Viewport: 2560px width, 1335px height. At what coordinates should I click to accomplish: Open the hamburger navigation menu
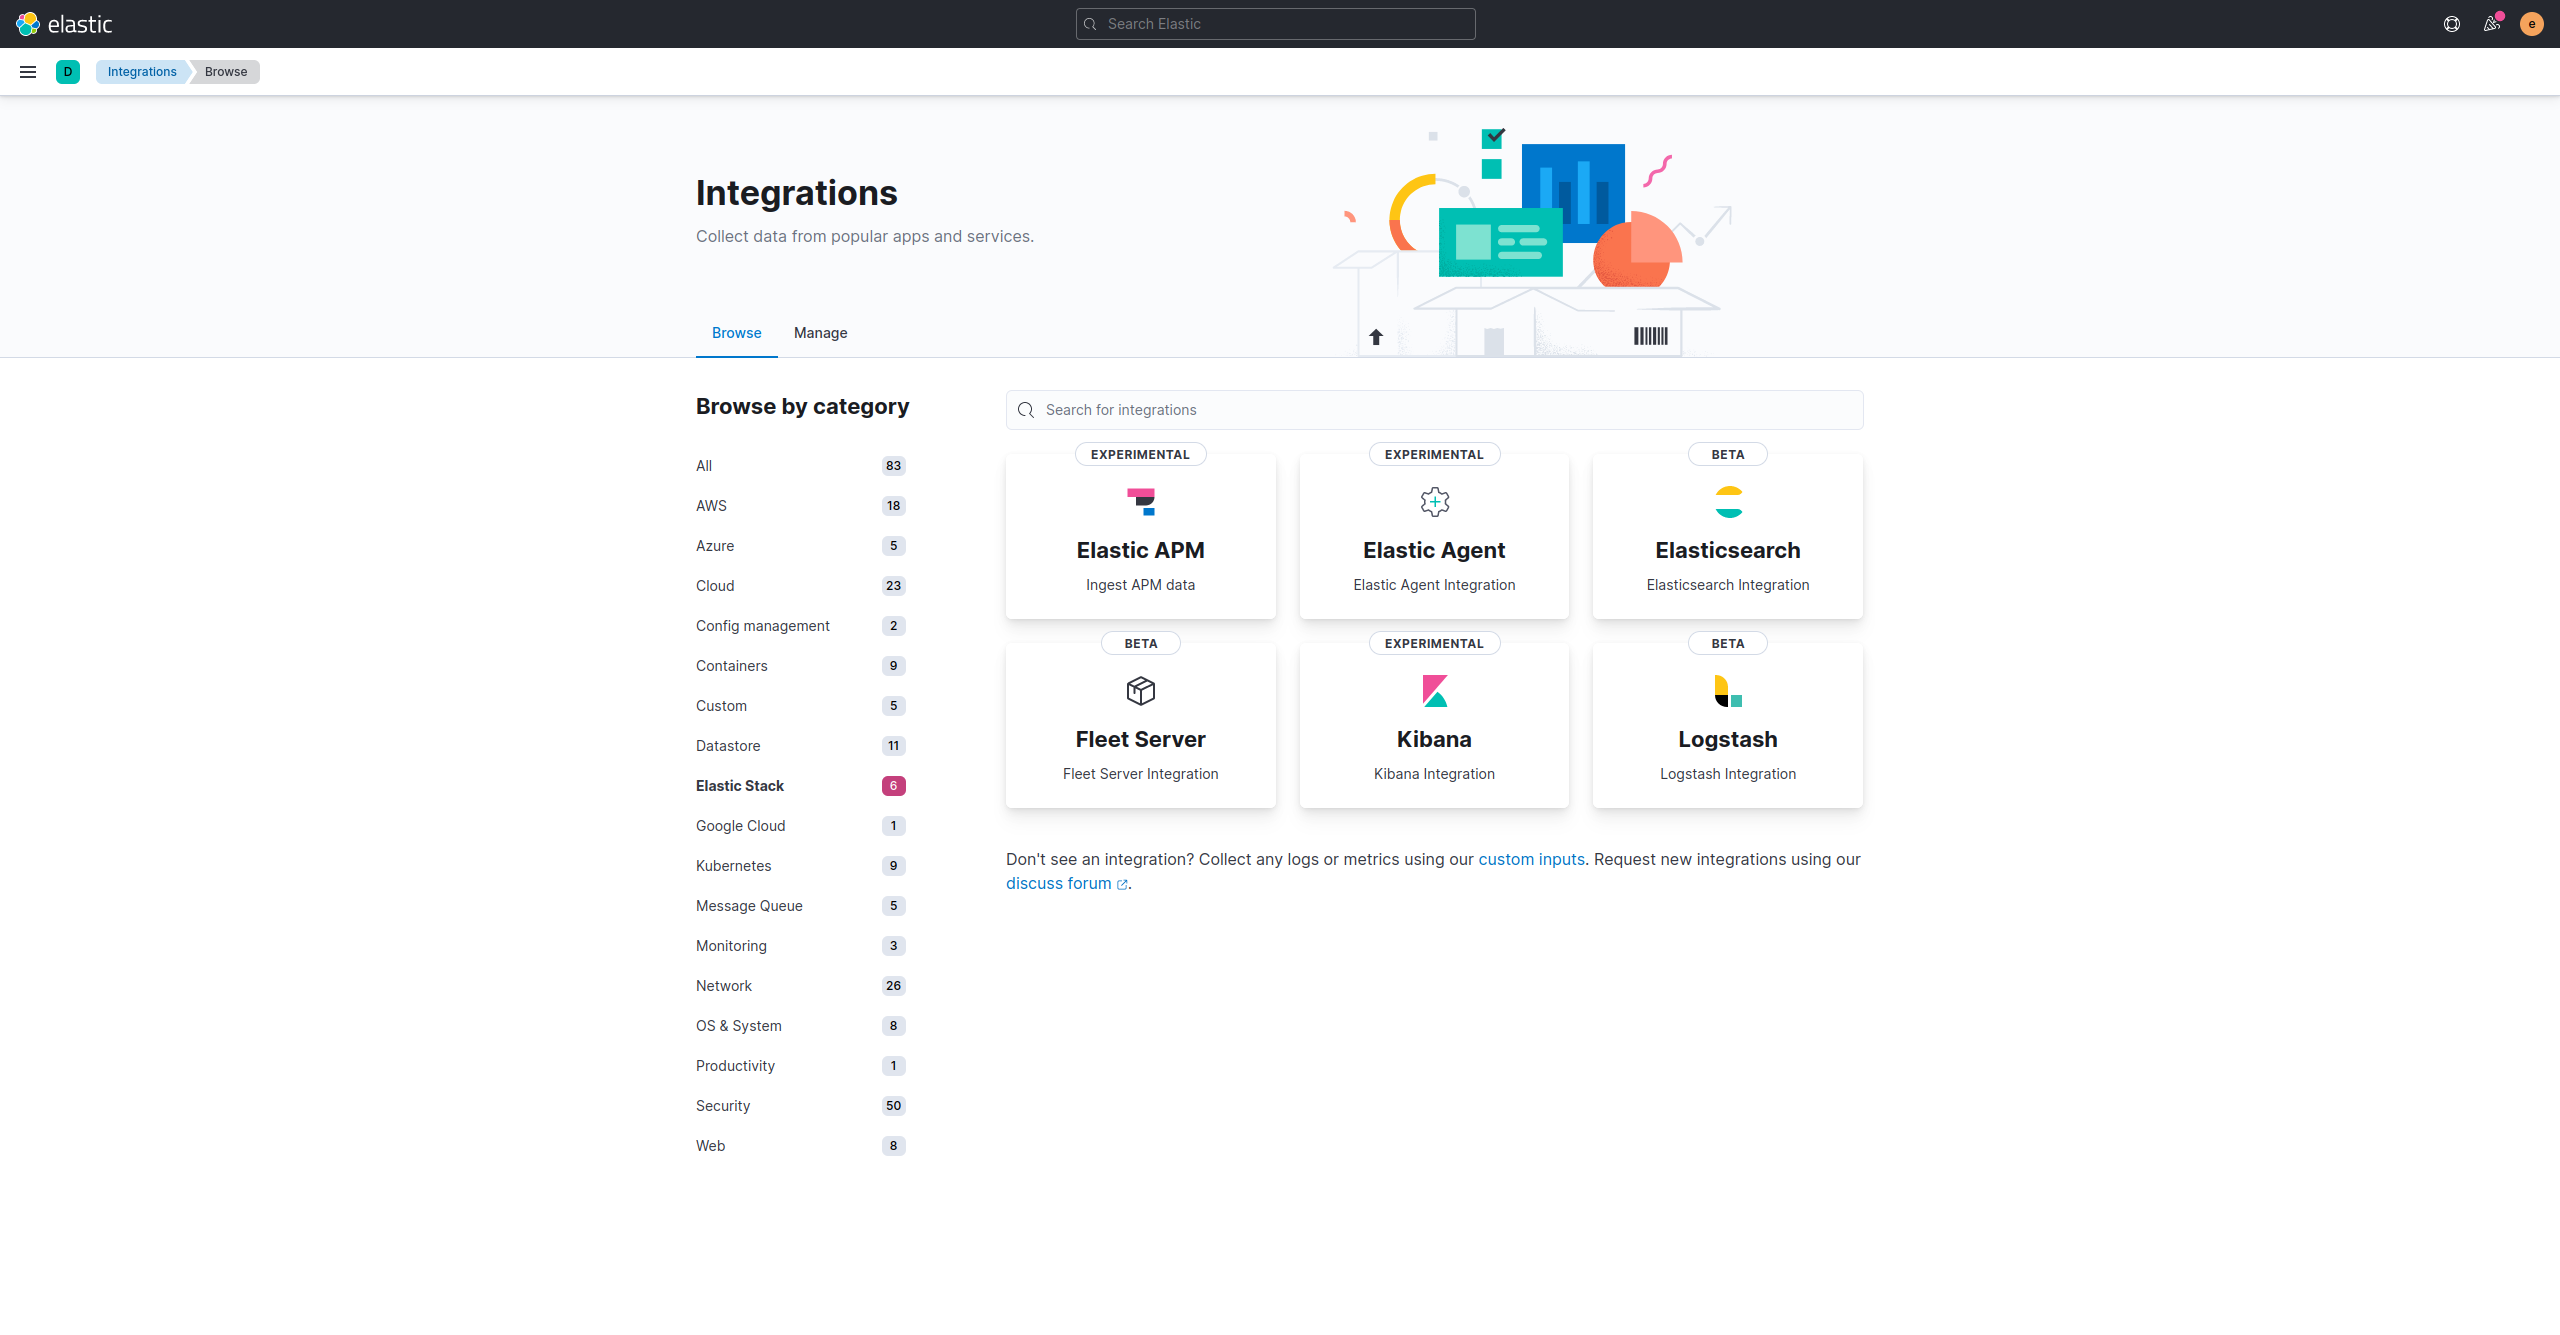click(x=28, y=72)
